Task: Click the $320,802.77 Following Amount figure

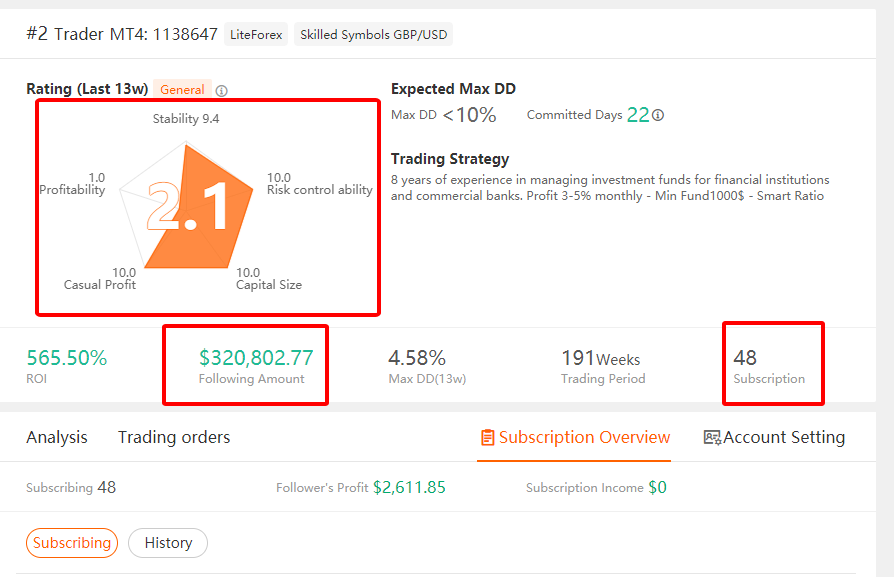Action: [256, 357]
